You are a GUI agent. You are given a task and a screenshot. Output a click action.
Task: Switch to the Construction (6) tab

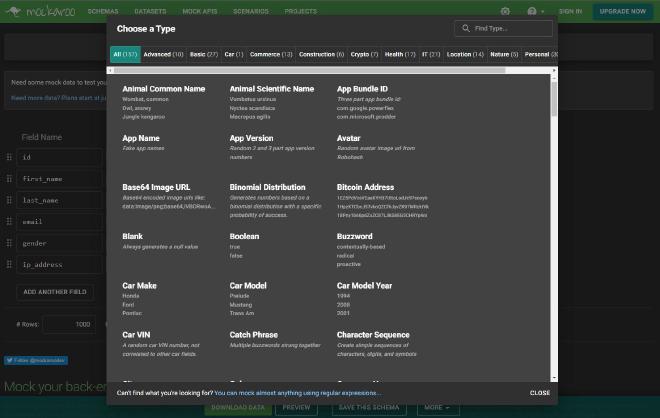[x=321, y=54]
